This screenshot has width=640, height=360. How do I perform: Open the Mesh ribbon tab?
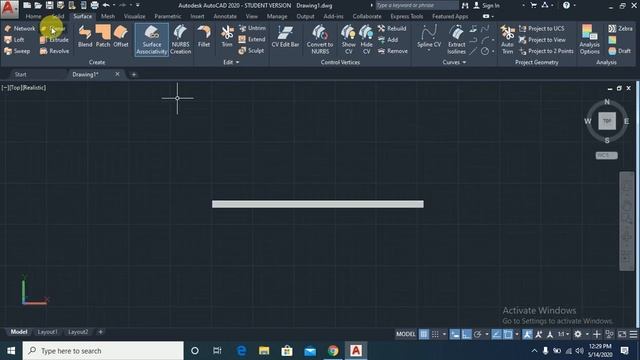point(108,16)
